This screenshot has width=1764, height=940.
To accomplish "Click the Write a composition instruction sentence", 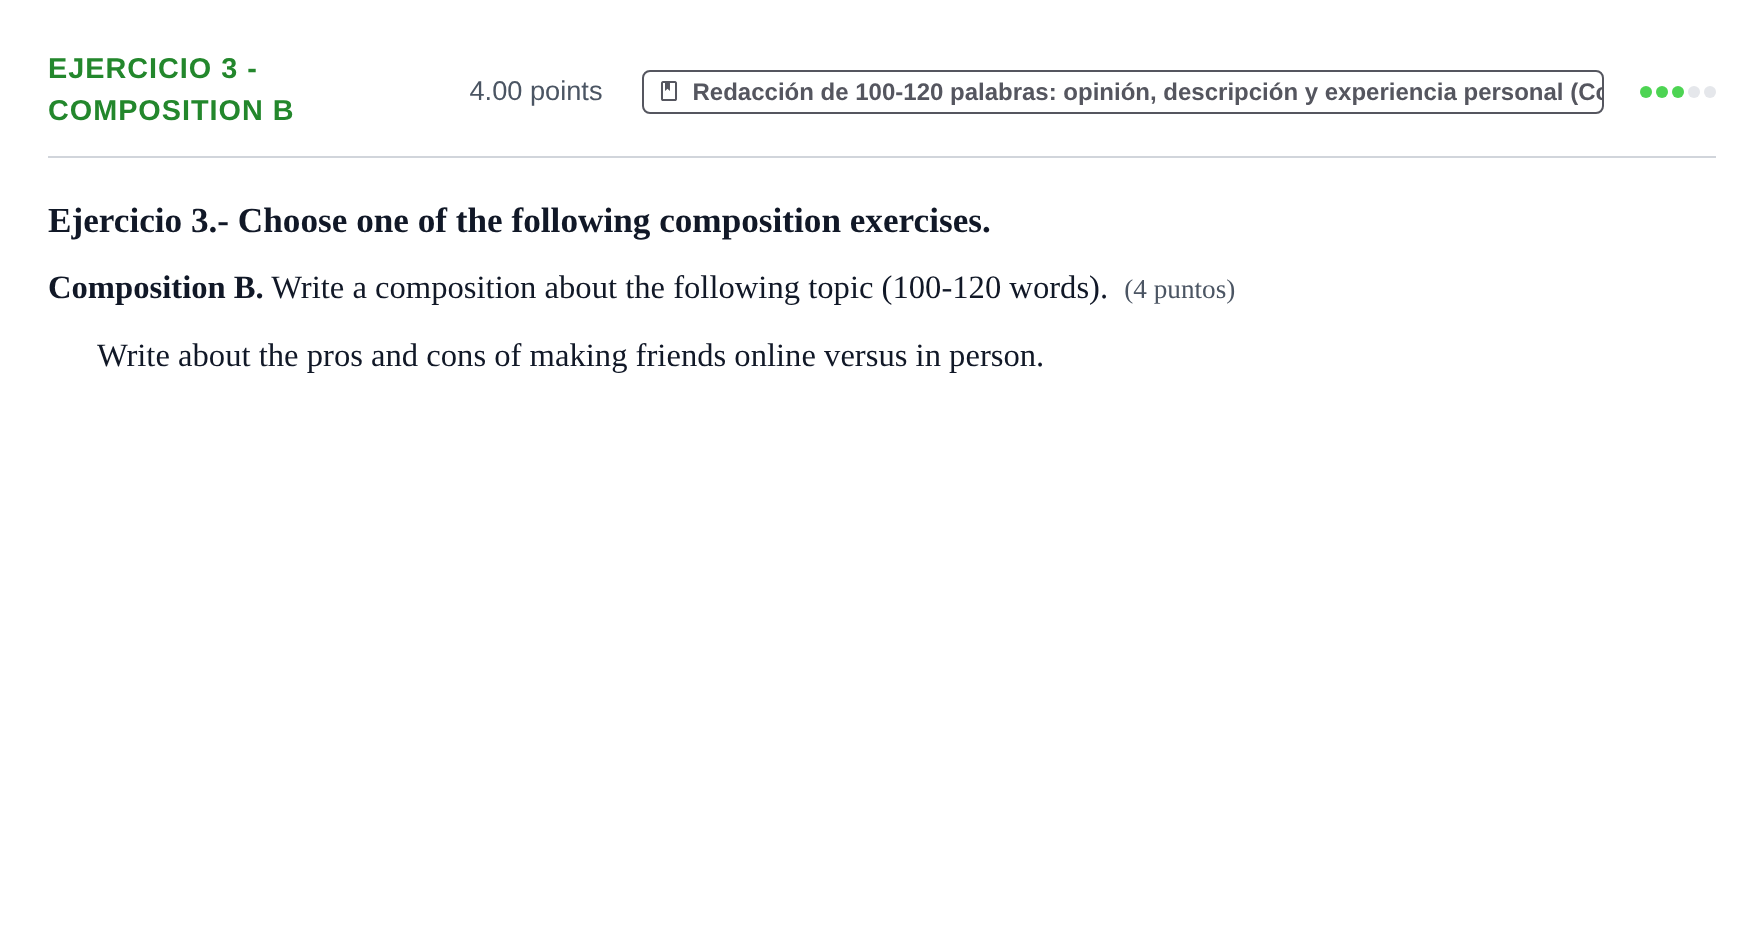I will point(689,288).
